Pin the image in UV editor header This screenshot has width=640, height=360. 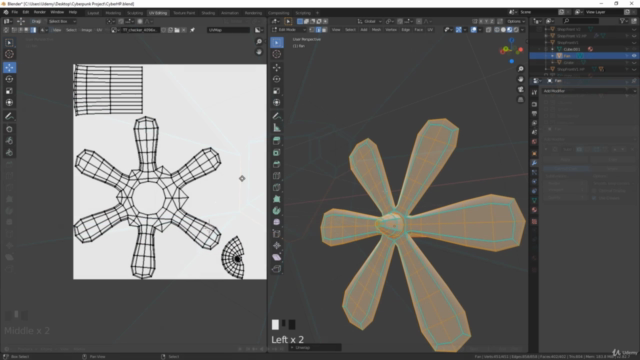pos(193,30)
